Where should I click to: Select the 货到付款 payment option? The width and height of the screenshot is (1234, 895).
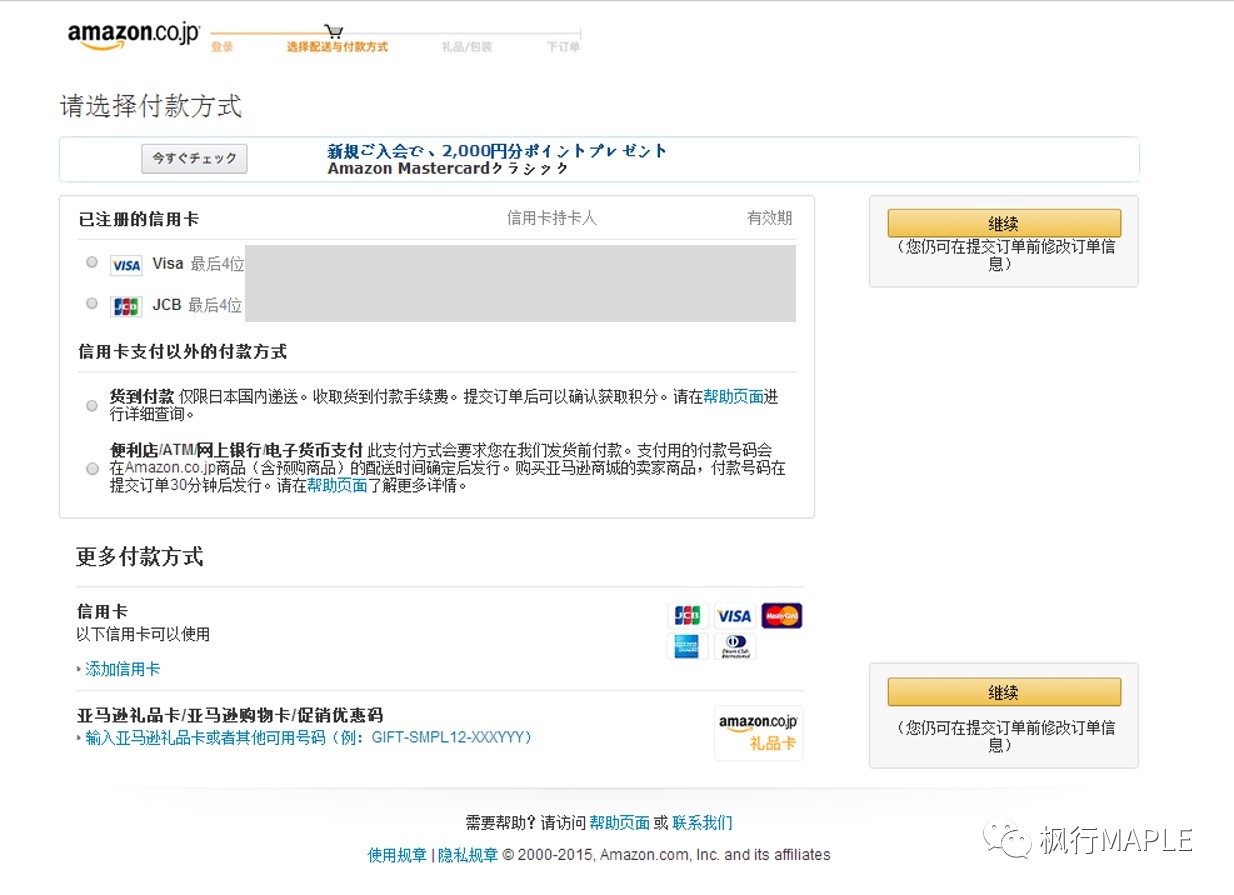point(91,404)
